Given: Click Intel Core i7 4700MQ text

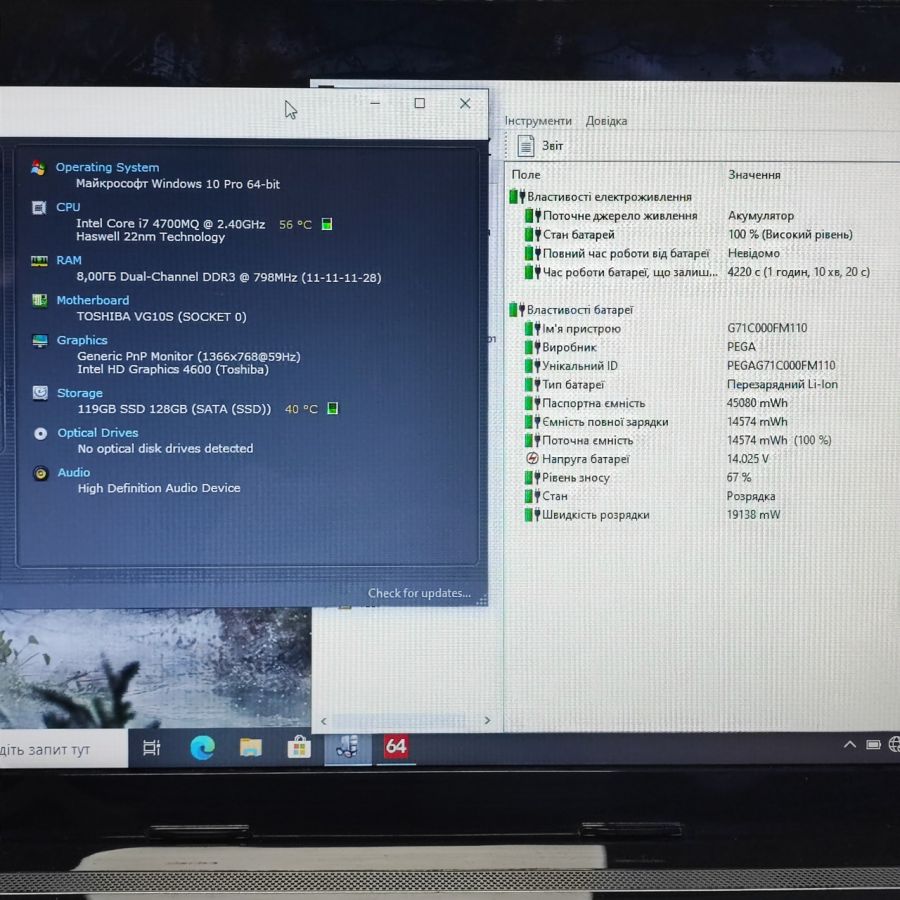Looking at the screenshot, I should [x=170, y=224].
